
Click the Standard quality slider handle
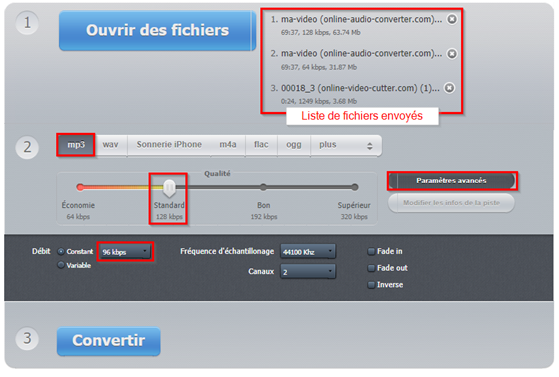tap(169, 188)
